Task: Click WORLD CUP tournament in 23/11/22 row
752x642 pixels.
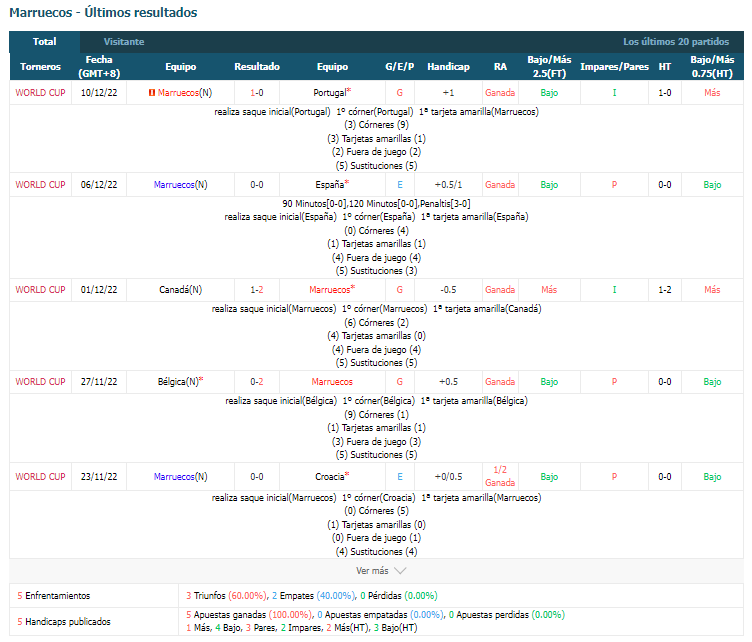Action: coord(40,477)
